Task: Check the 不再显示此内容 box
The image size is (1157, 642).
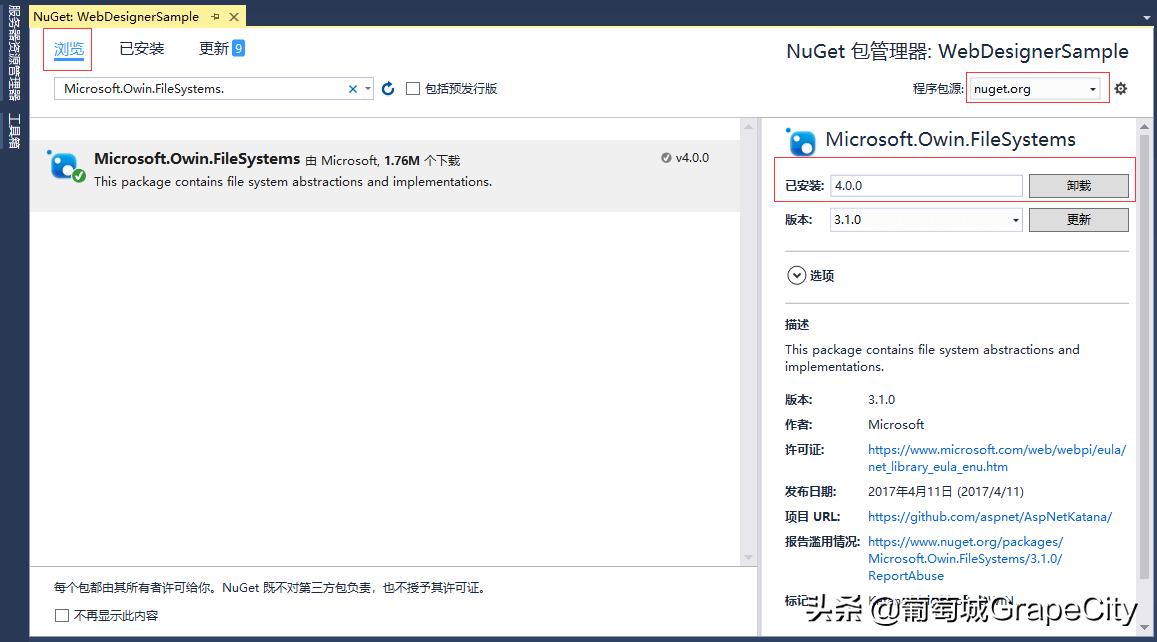Action: point(61,615)
